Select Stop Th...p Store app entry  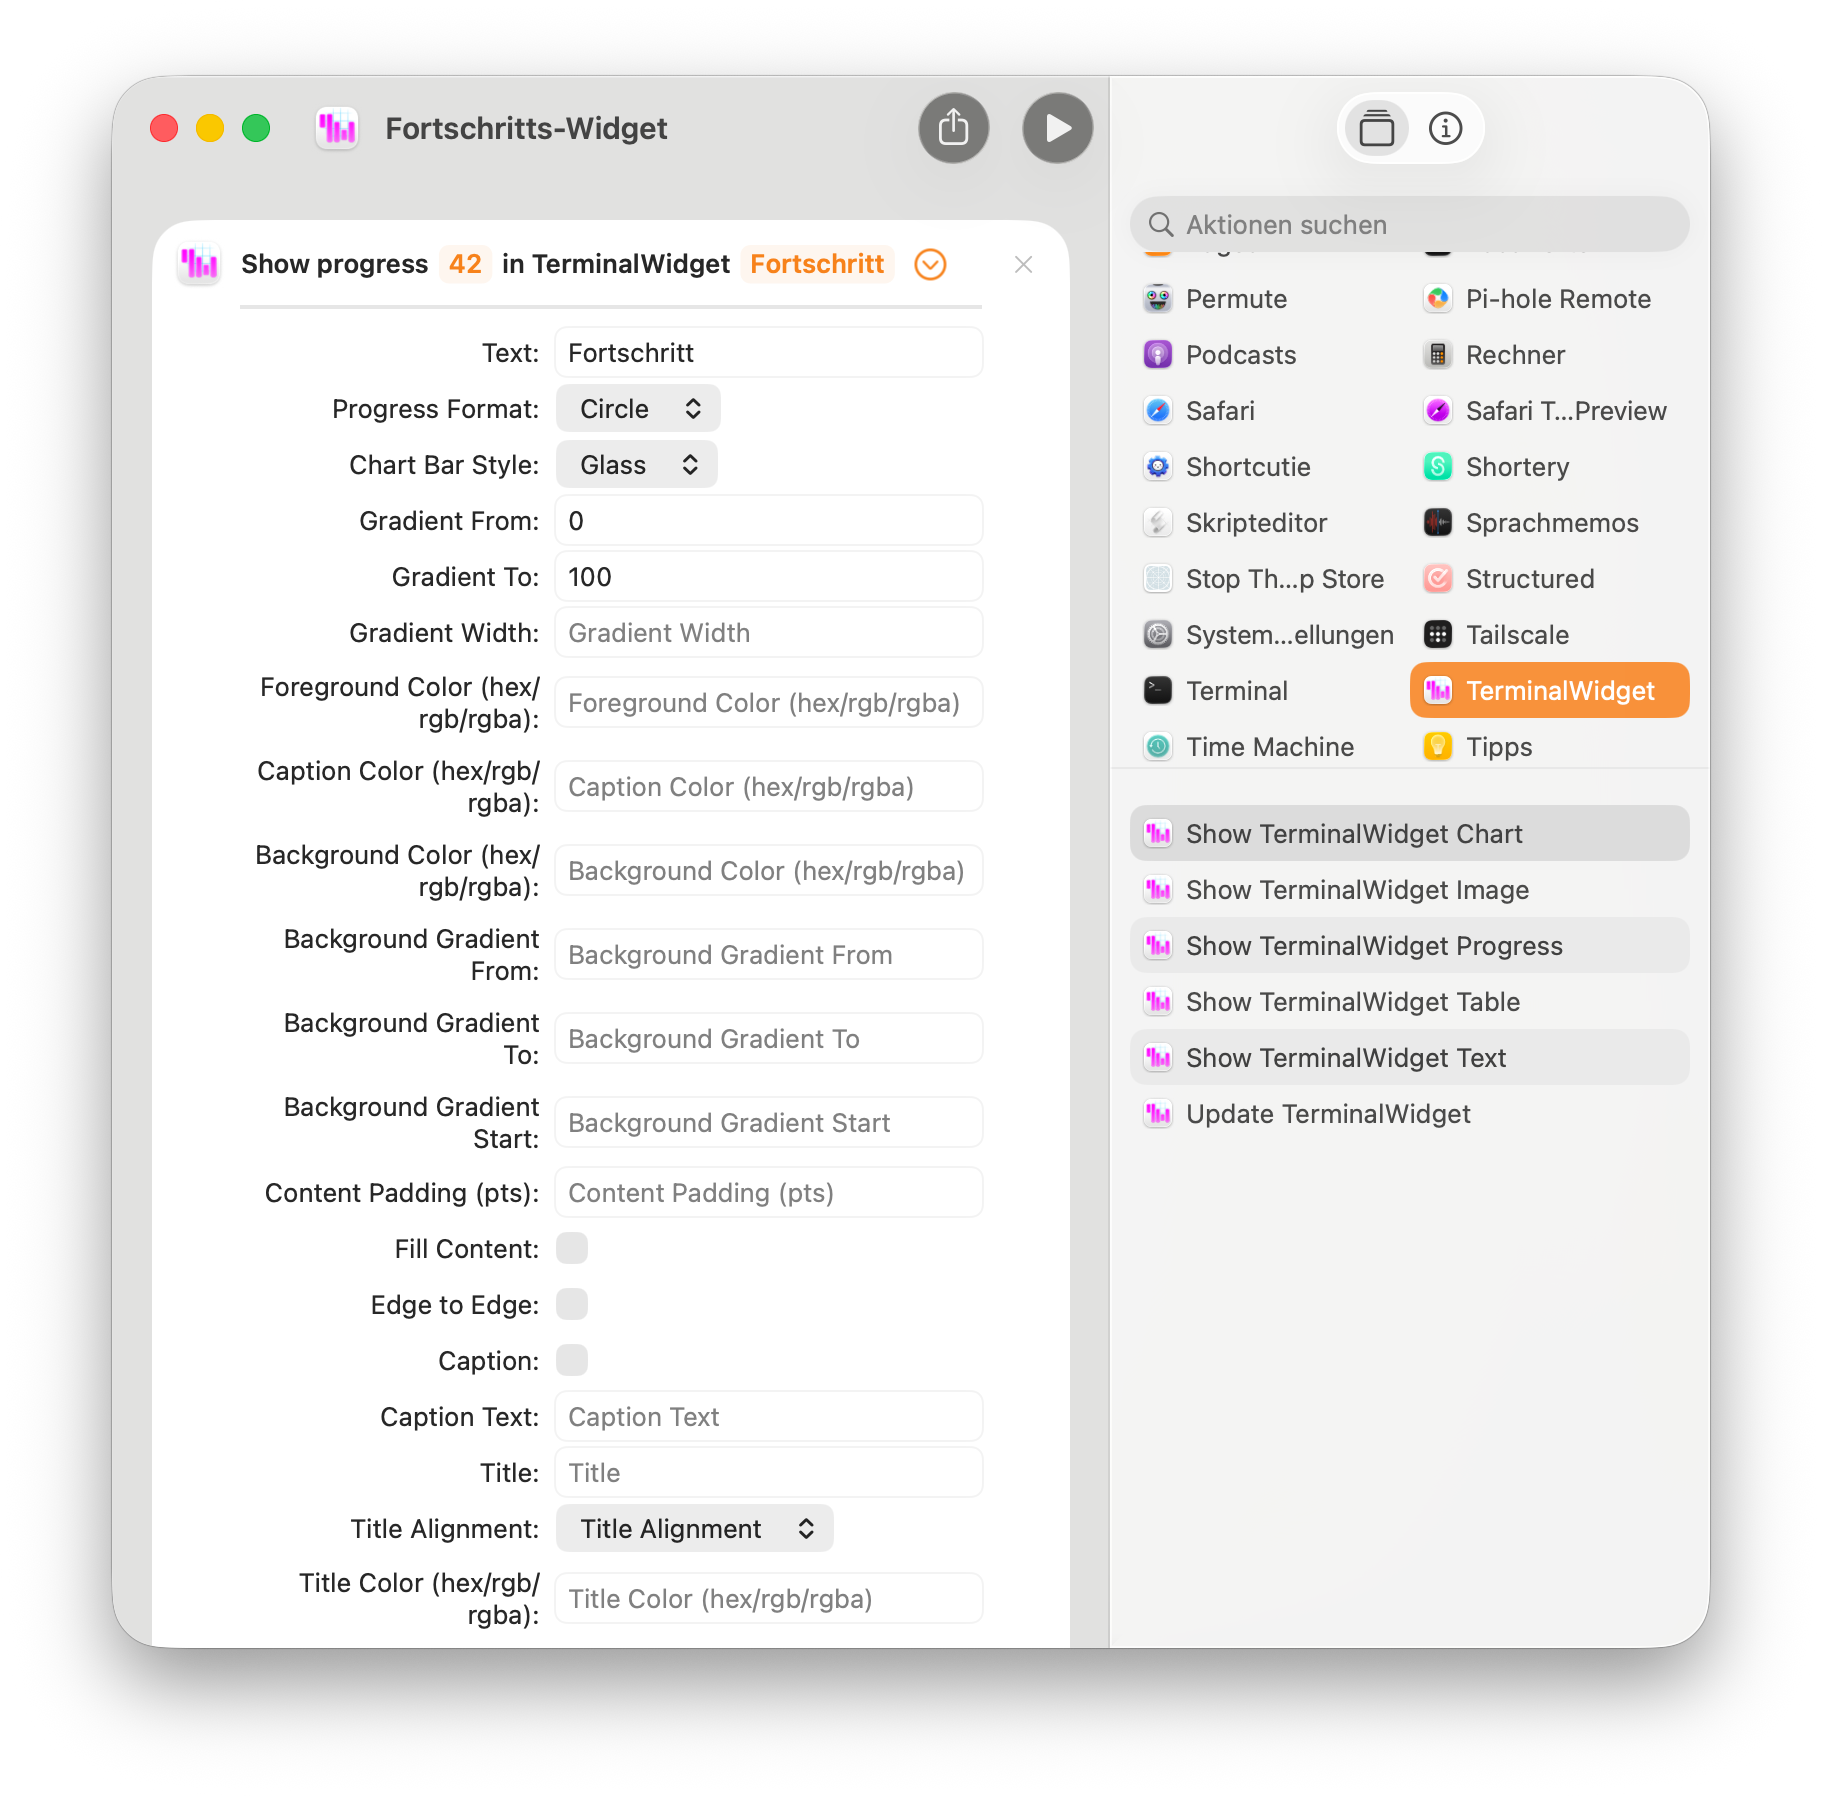pyautogui.click(x=1269, y=579)
